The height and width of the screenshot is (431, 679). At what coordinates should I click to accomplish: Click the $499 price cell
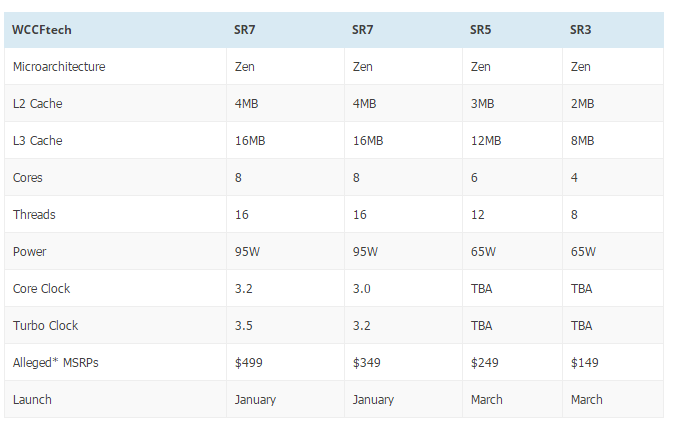(x=247, y=363)
